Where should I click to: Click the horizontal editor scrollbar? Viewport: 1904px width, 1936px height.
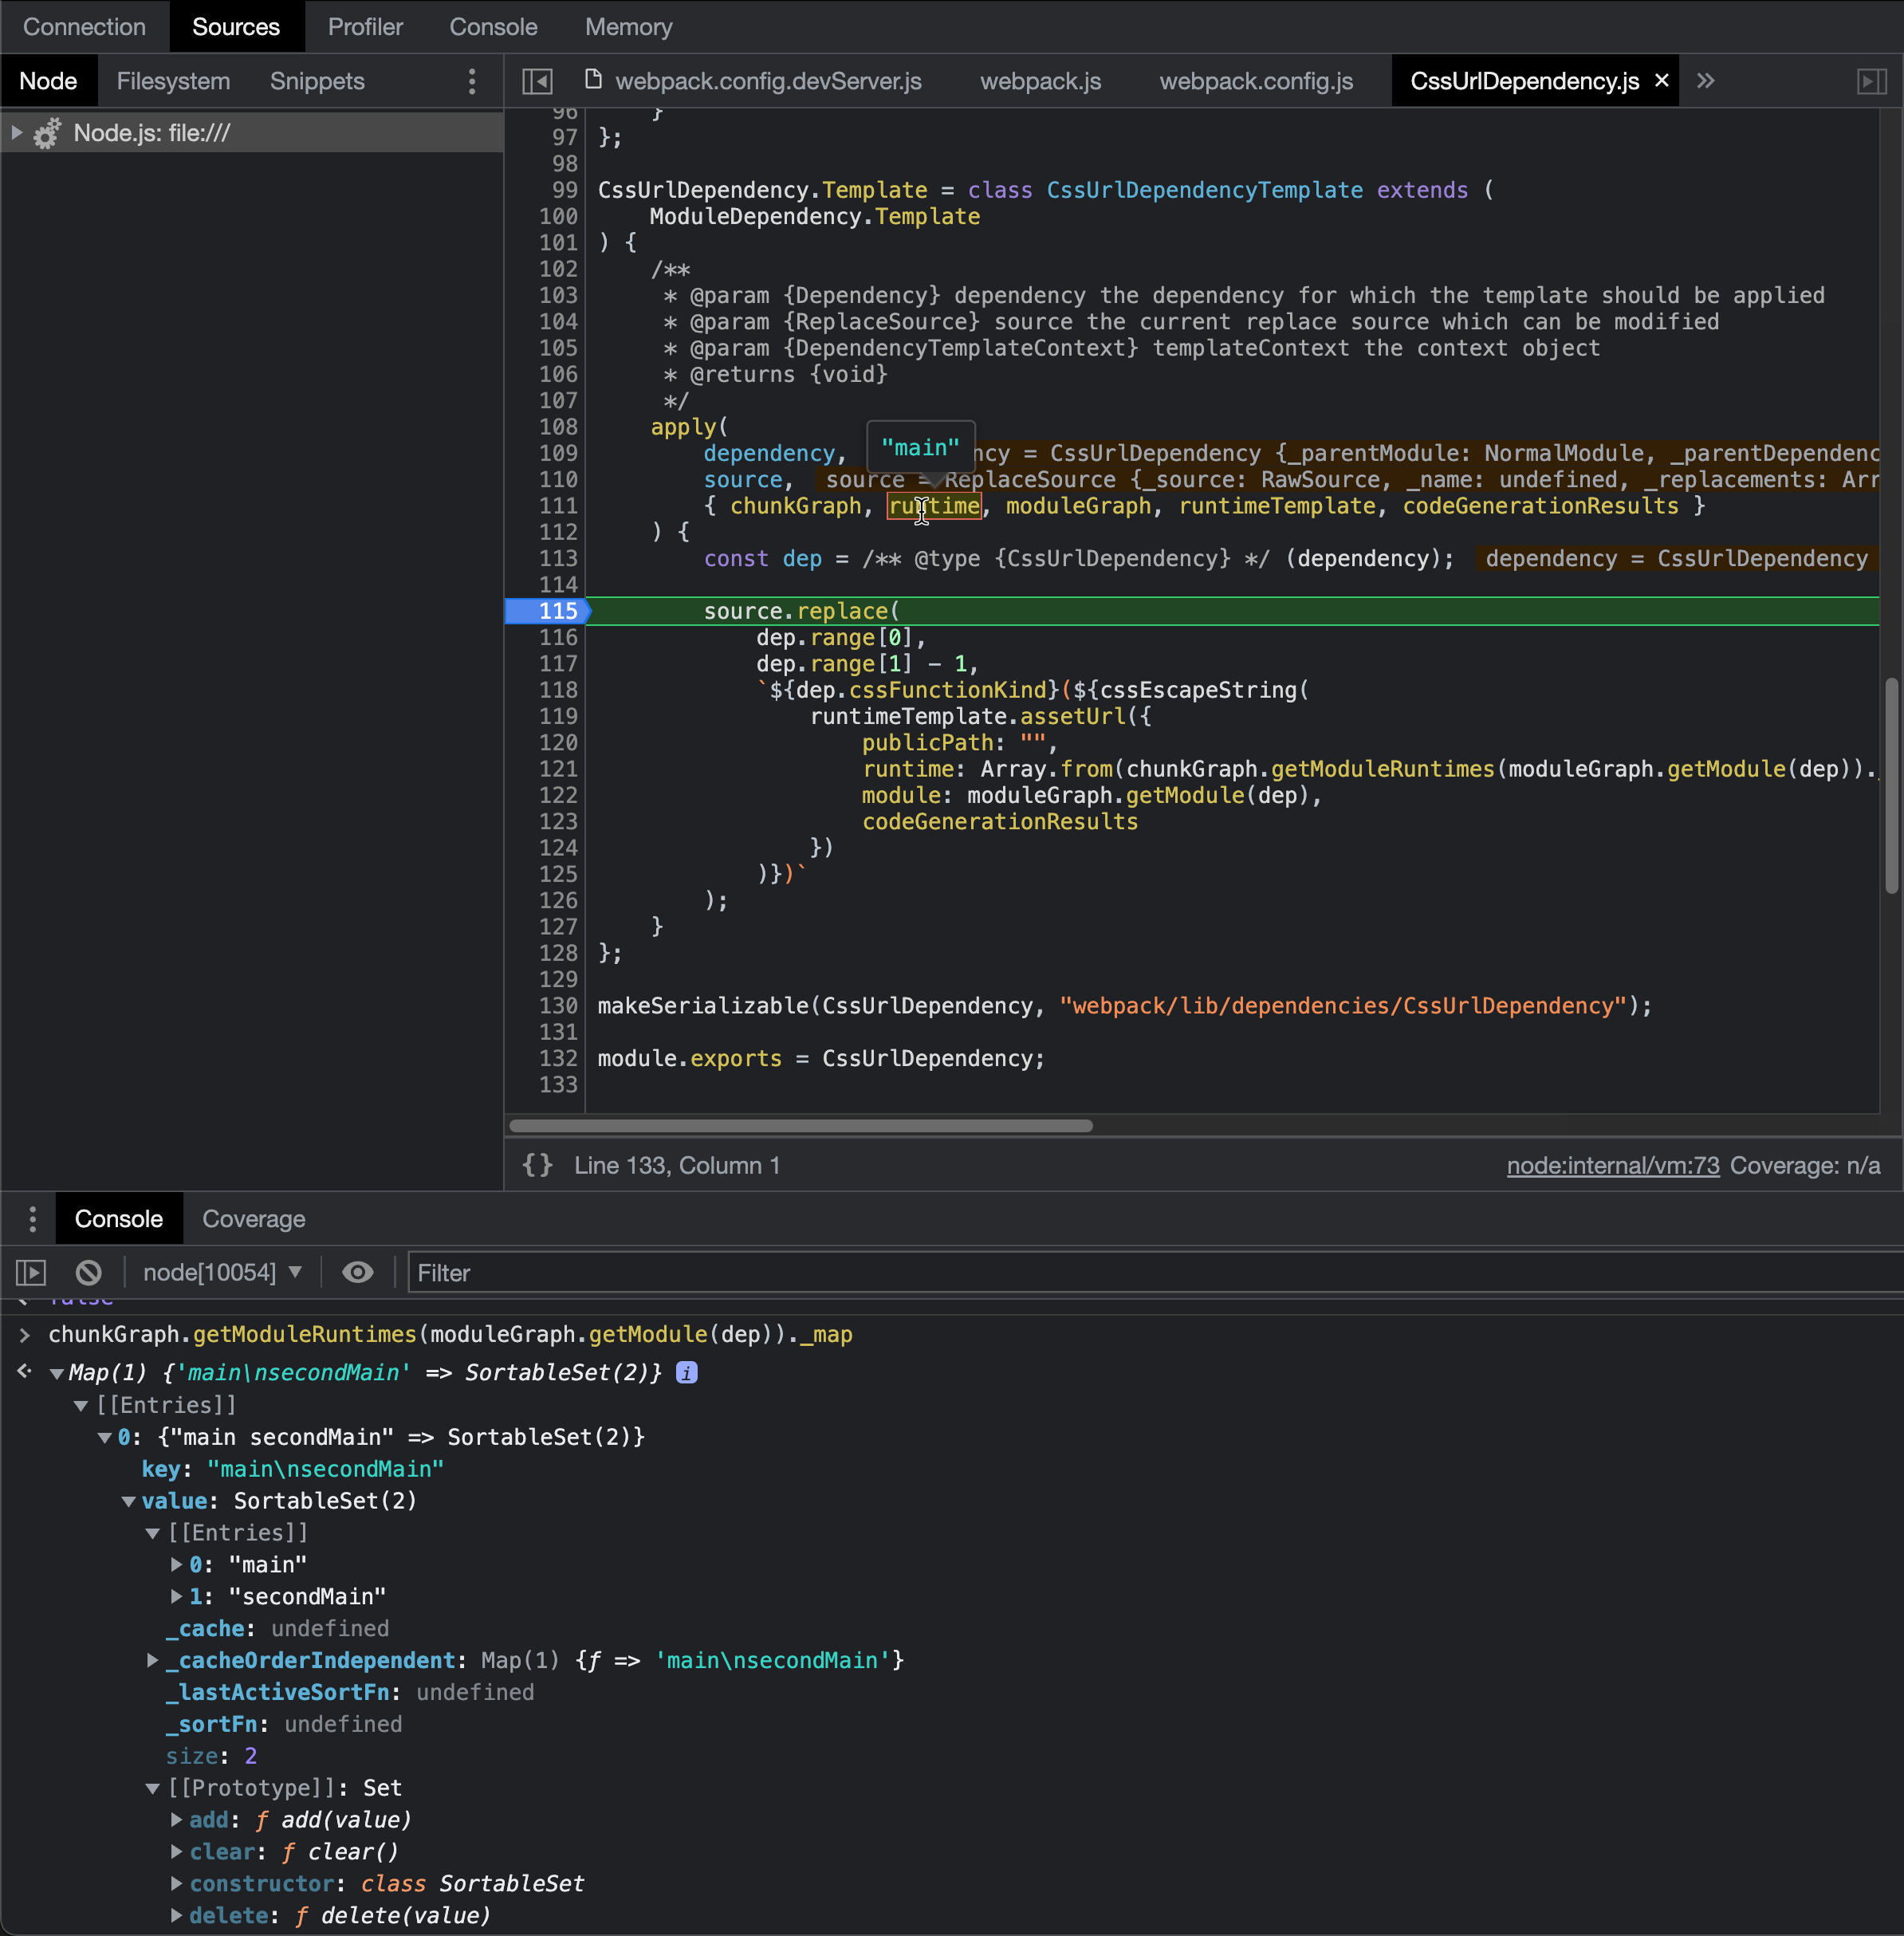coord(800,1127)
